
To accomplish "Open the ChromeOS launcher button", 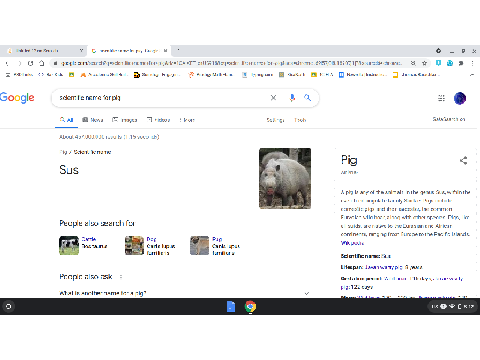I will (x=9, y=306).
